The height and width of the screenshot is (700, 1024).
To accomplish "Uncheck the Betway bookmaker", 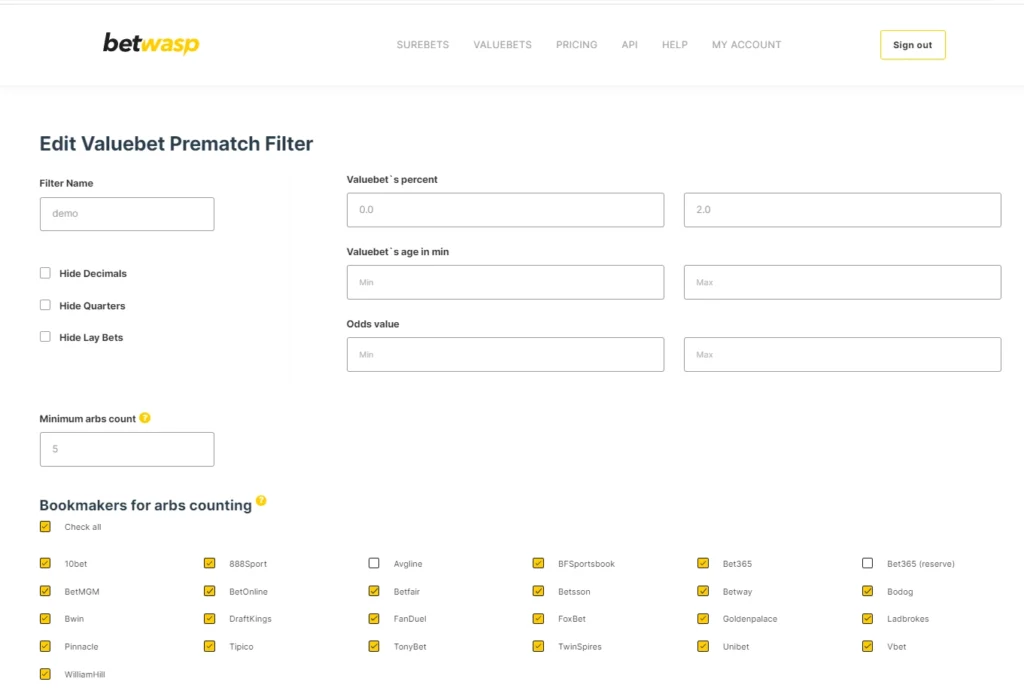I will (x=703, y=591).
